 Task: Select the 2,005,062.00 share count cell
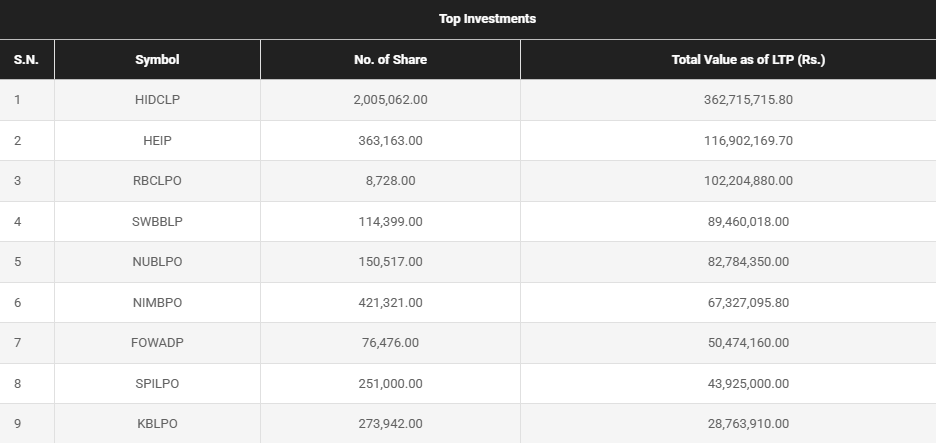390,100
